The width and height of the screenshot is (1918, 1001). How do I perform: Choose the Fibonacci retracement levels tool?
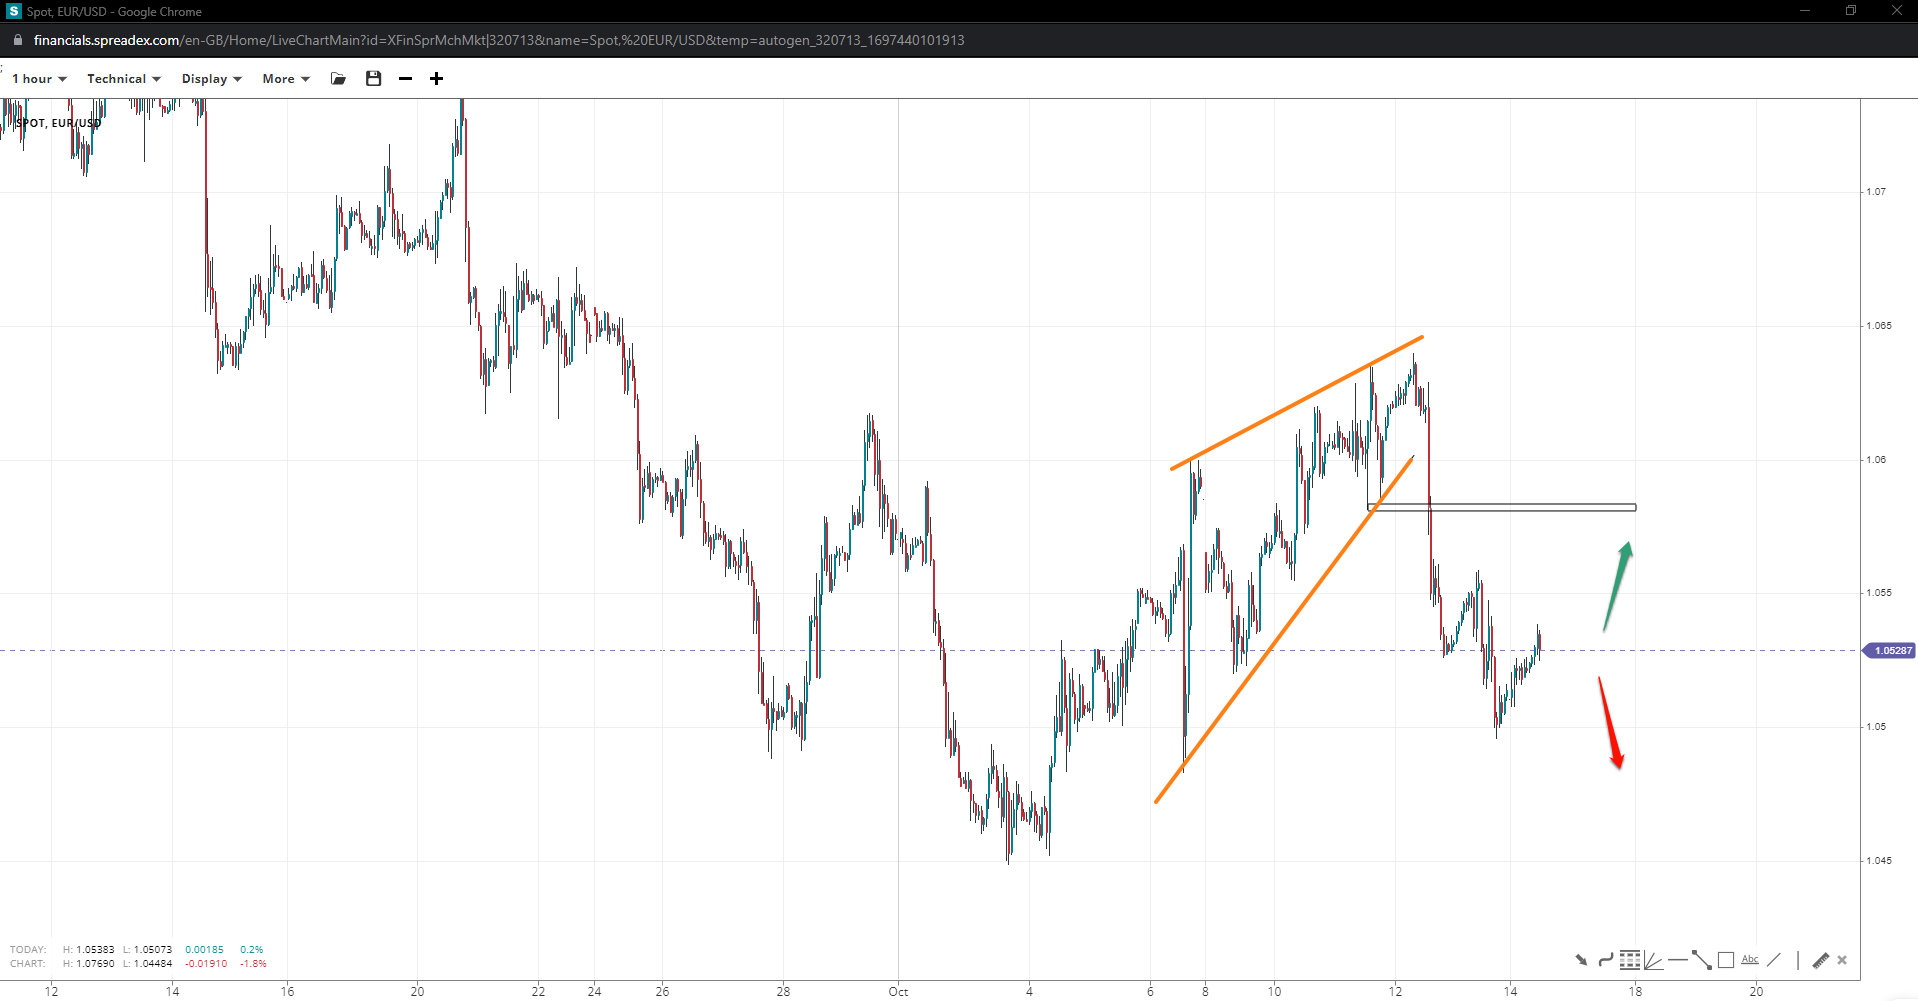pos(1630,960)
